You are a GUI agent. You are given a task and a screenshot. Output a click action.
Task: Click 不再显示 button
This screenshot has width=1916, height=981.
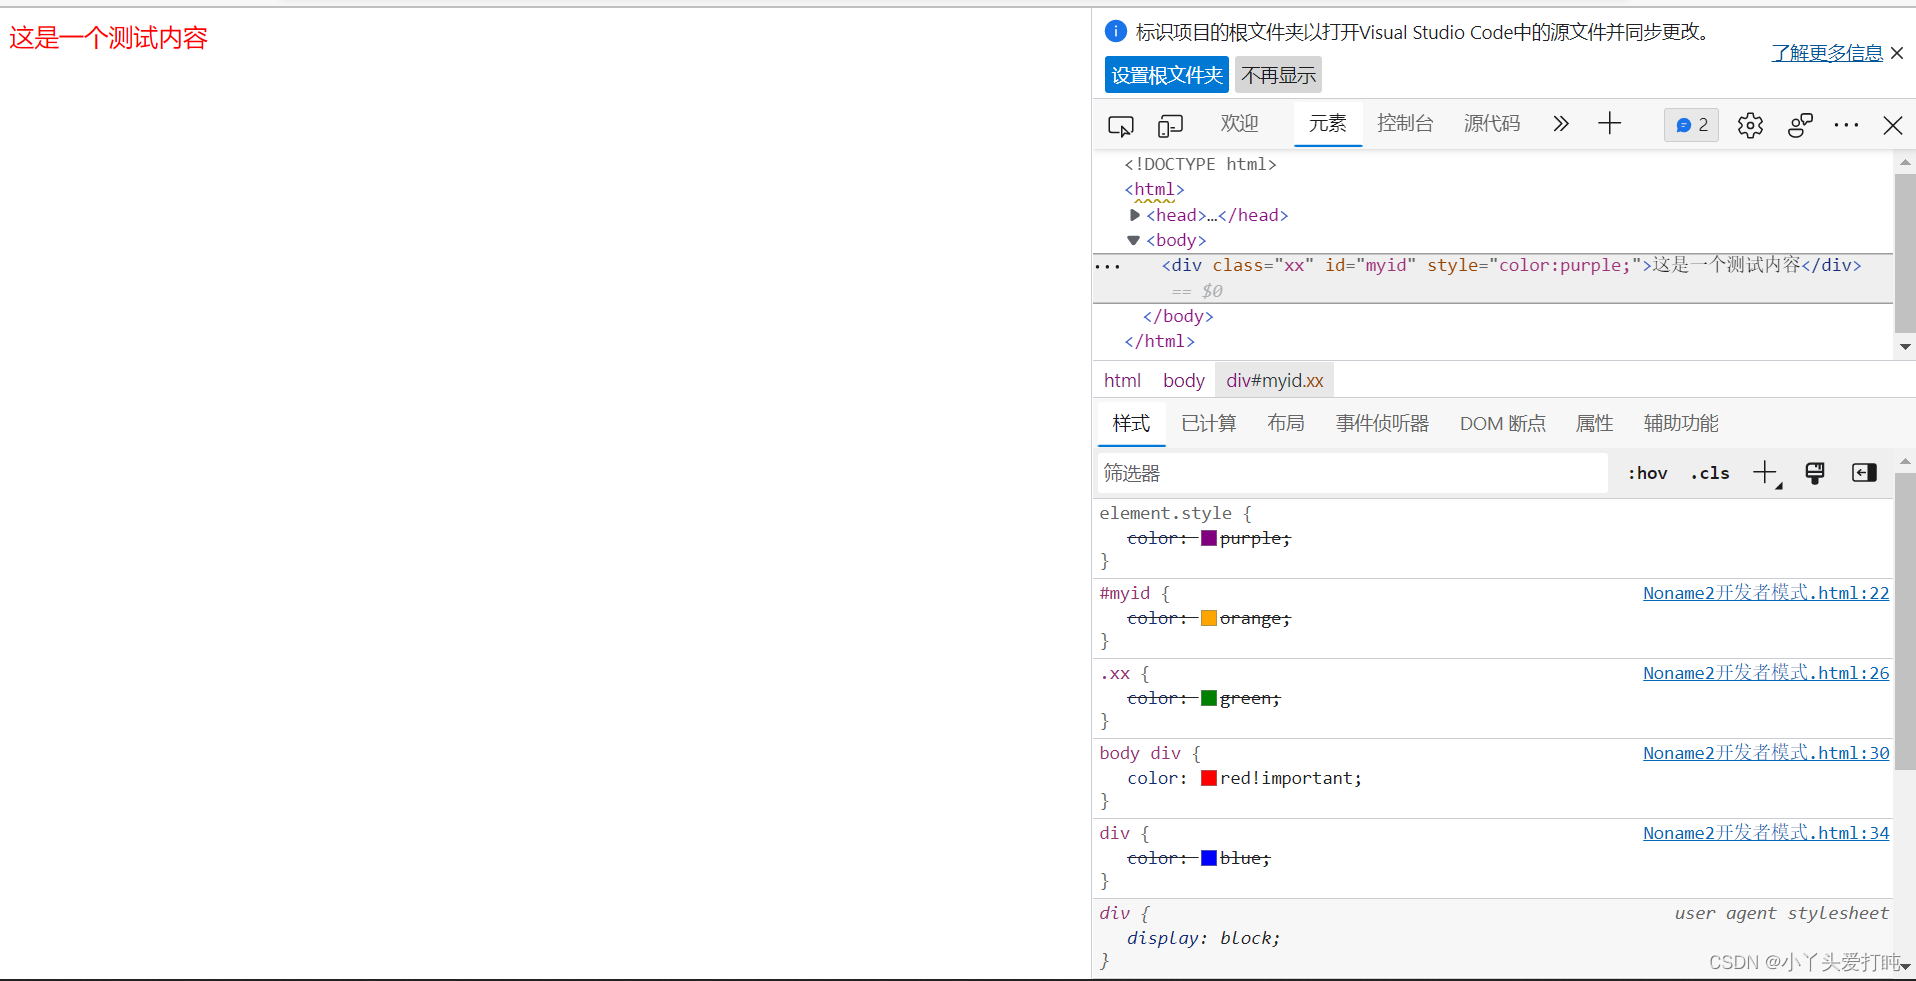point(1279,75)
